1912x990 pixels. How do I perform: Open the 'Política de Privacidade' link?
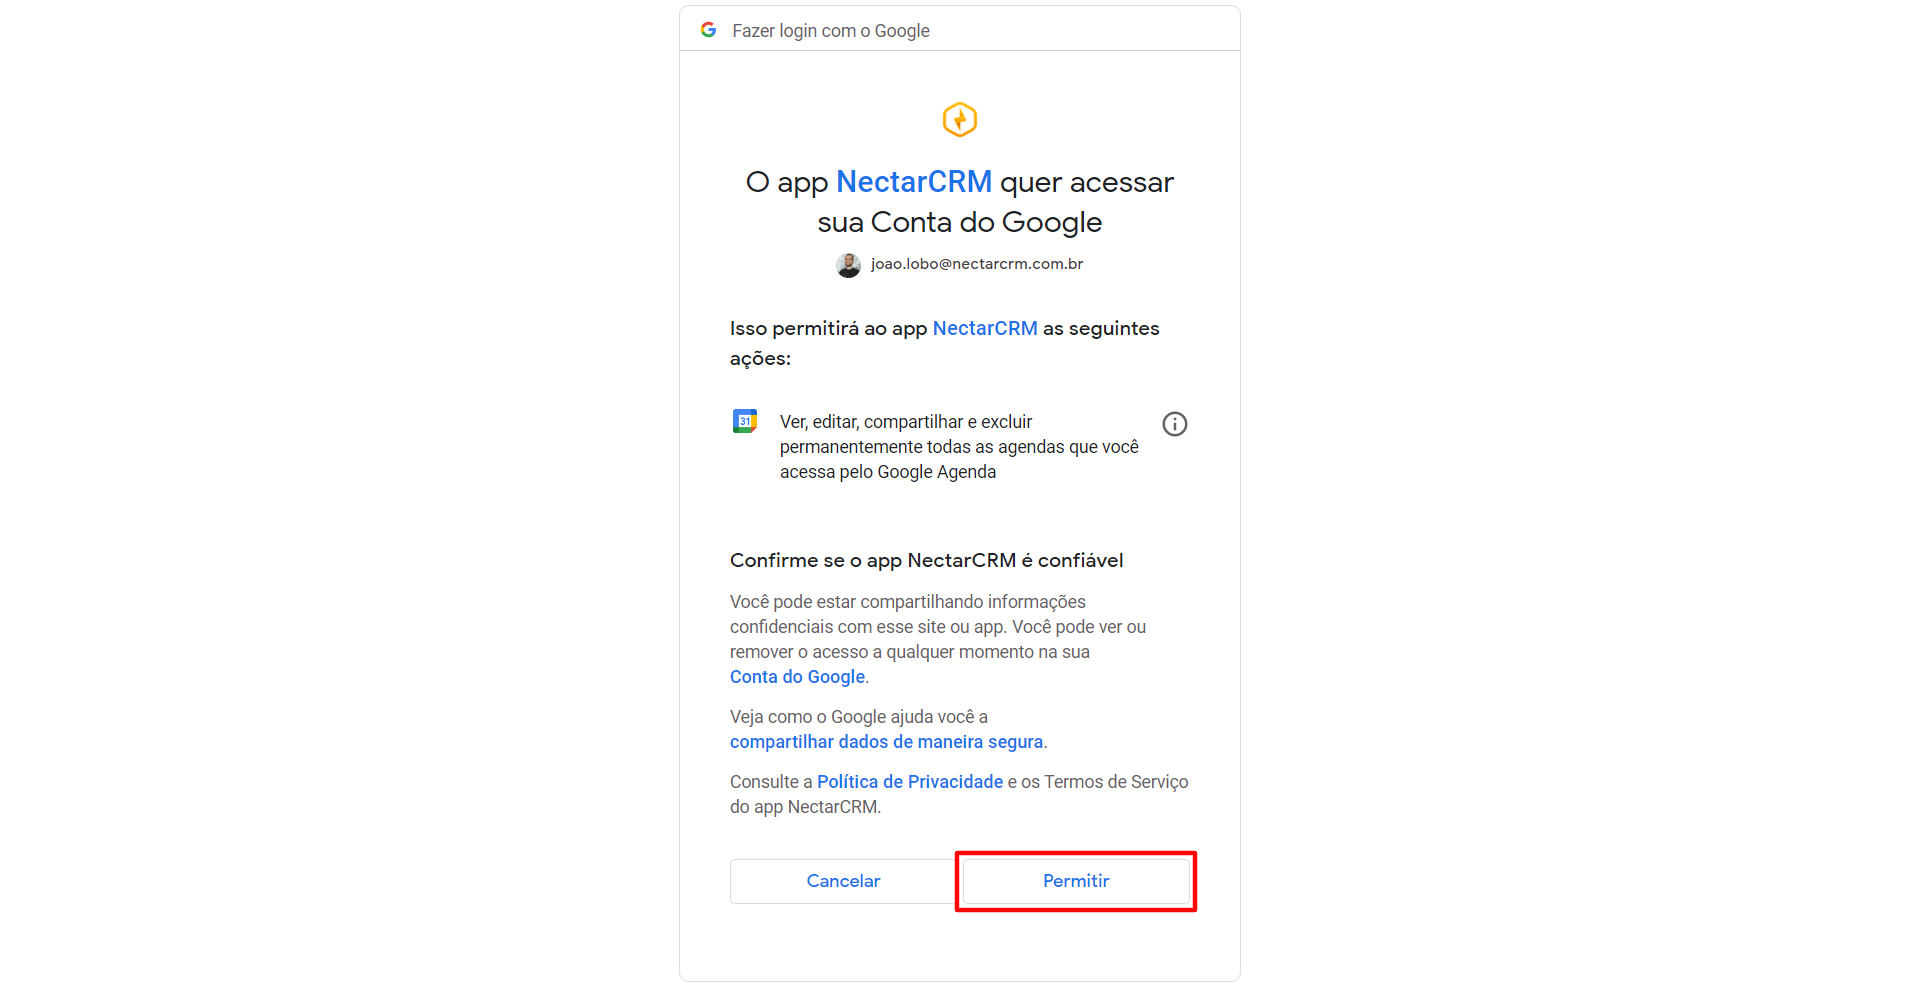point(910,782)
